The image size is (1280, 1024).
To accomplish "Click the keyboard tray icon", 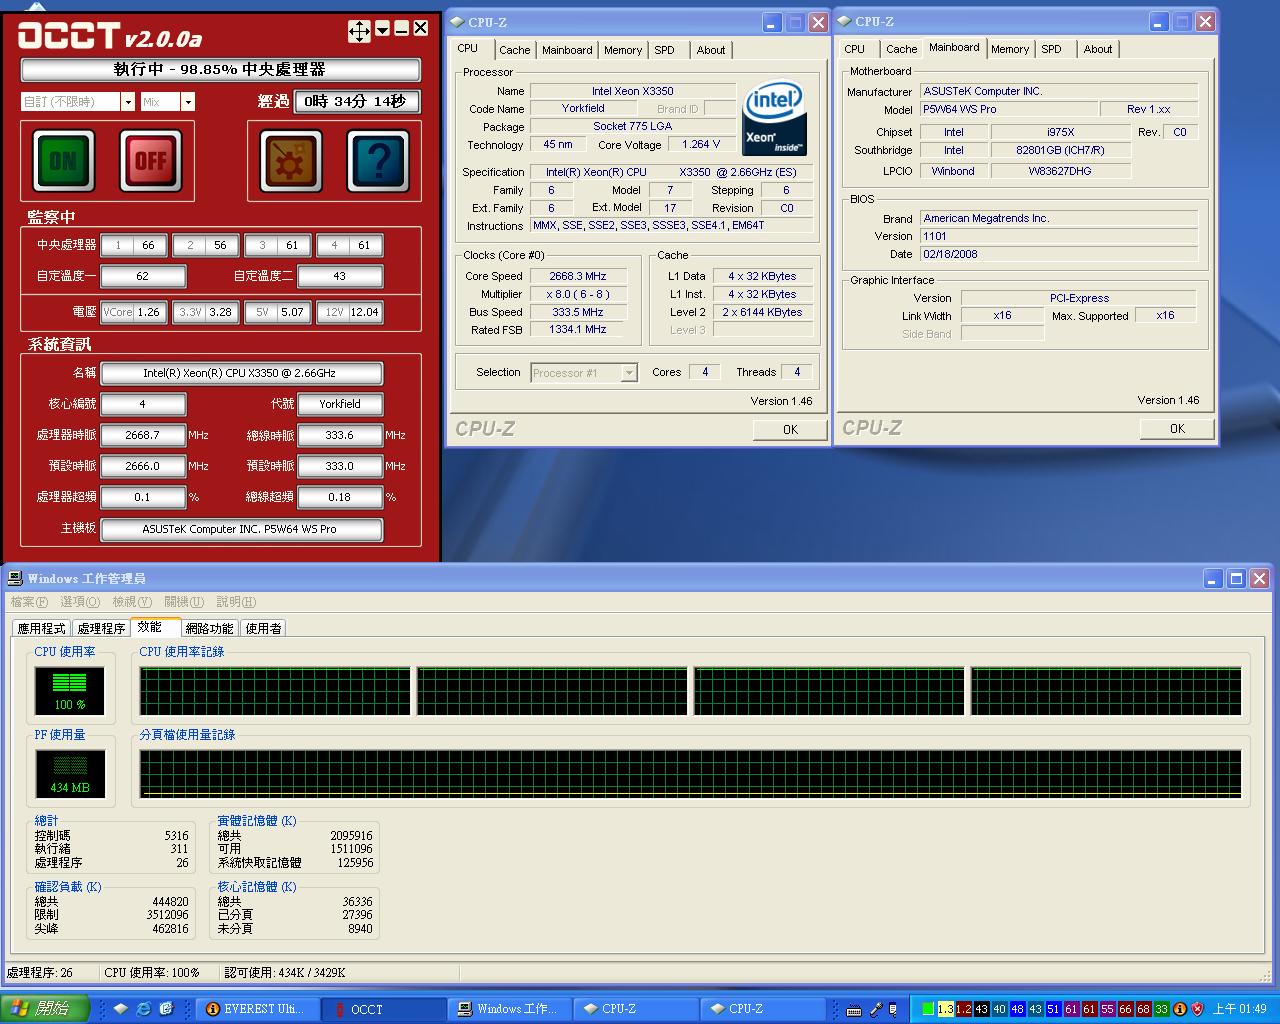I will click(854, 1010).
